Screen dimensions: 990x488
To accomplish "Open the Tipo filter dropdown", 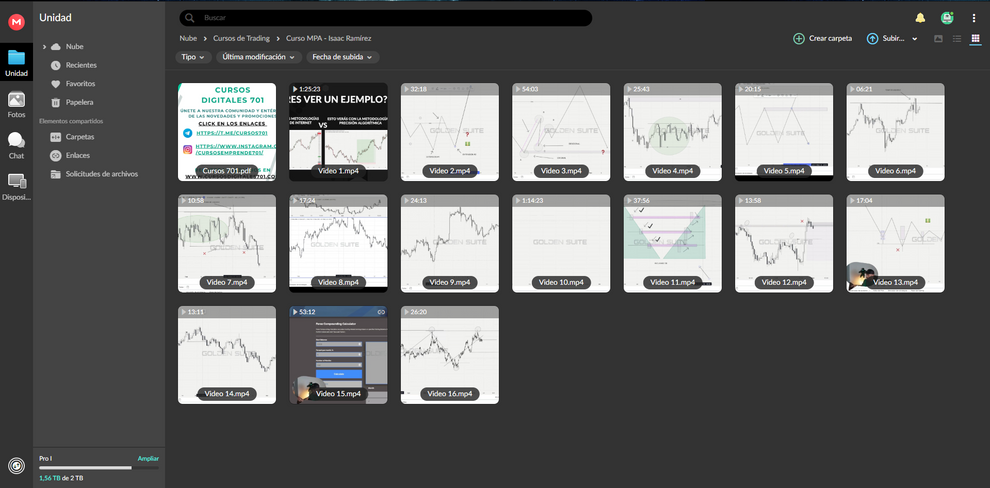I will (x=194, y=57).
